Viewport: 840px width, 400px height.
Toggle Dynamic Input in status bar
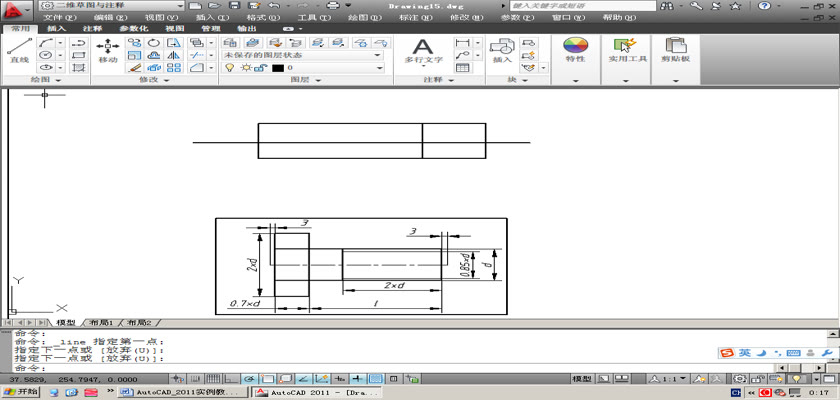coord(339,379)
